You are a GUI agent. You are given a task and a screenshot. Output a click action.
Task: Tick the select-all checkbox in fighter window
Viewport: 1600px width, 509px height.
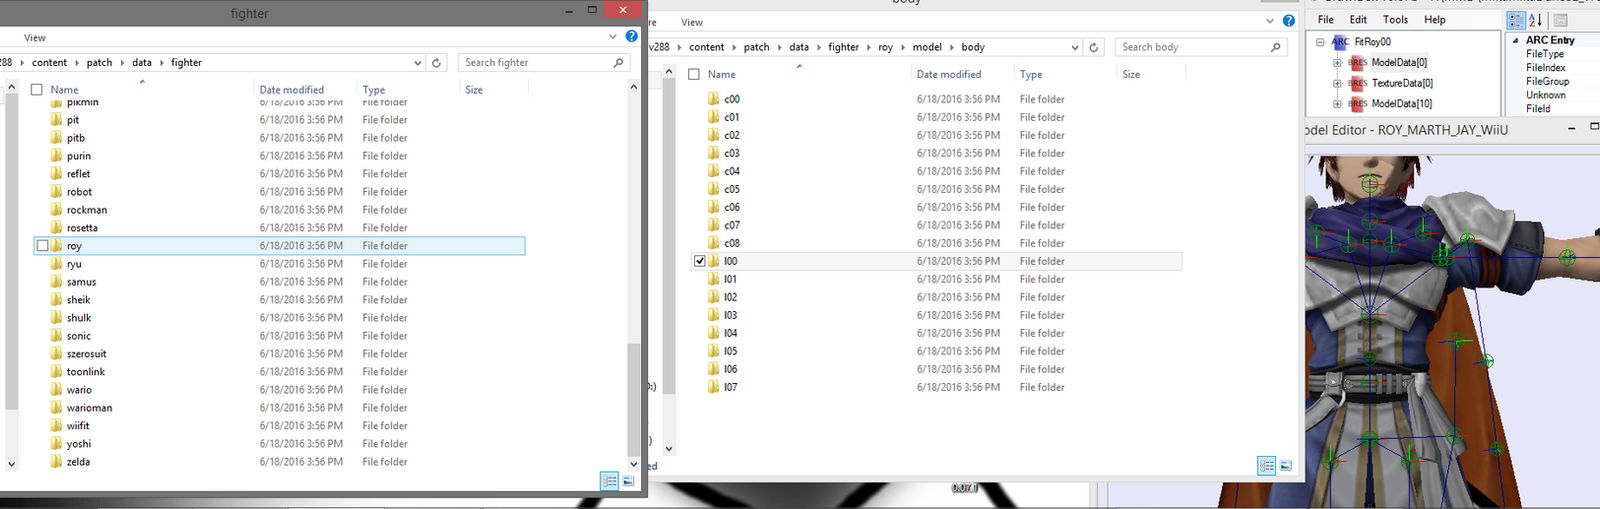[x=37, y=89]
